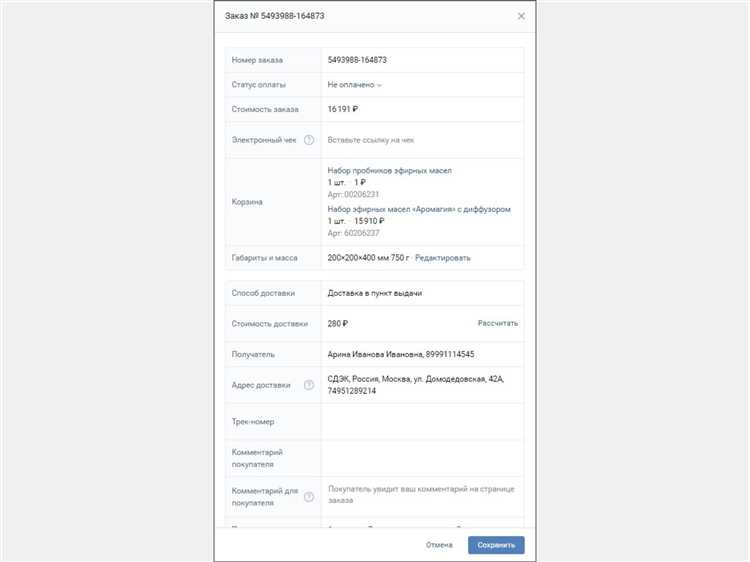
Task: Open help icon next to Электронный чек
Action: tap(309, 140)
